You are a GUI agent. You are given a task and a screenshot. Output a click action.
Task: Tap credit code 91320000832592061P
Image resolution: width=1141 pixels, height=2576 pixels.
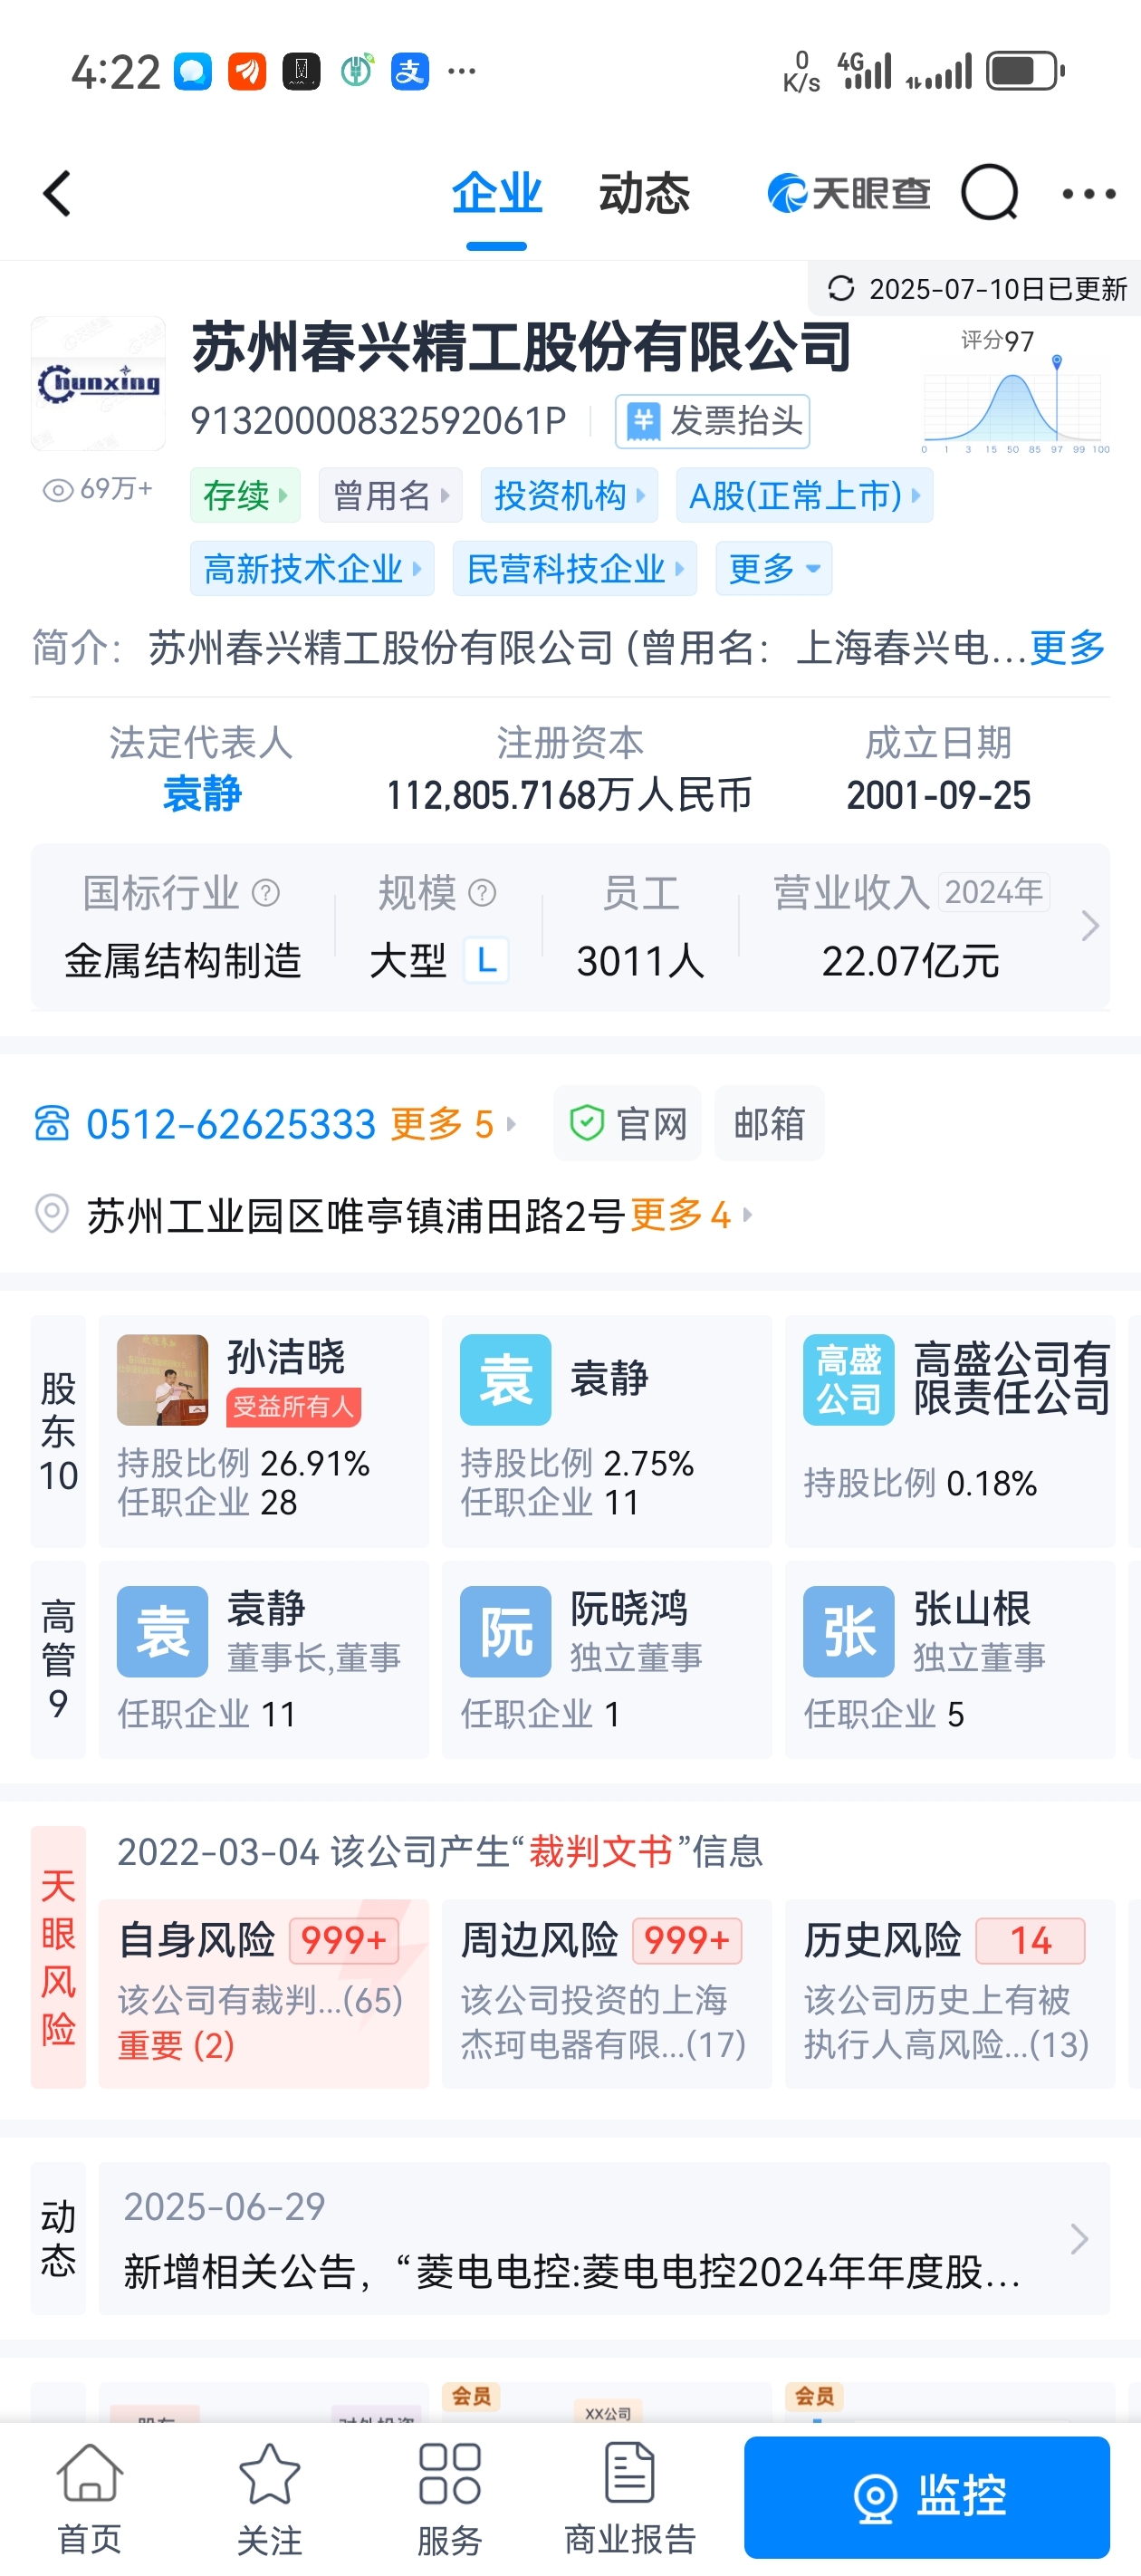(378, 421)
